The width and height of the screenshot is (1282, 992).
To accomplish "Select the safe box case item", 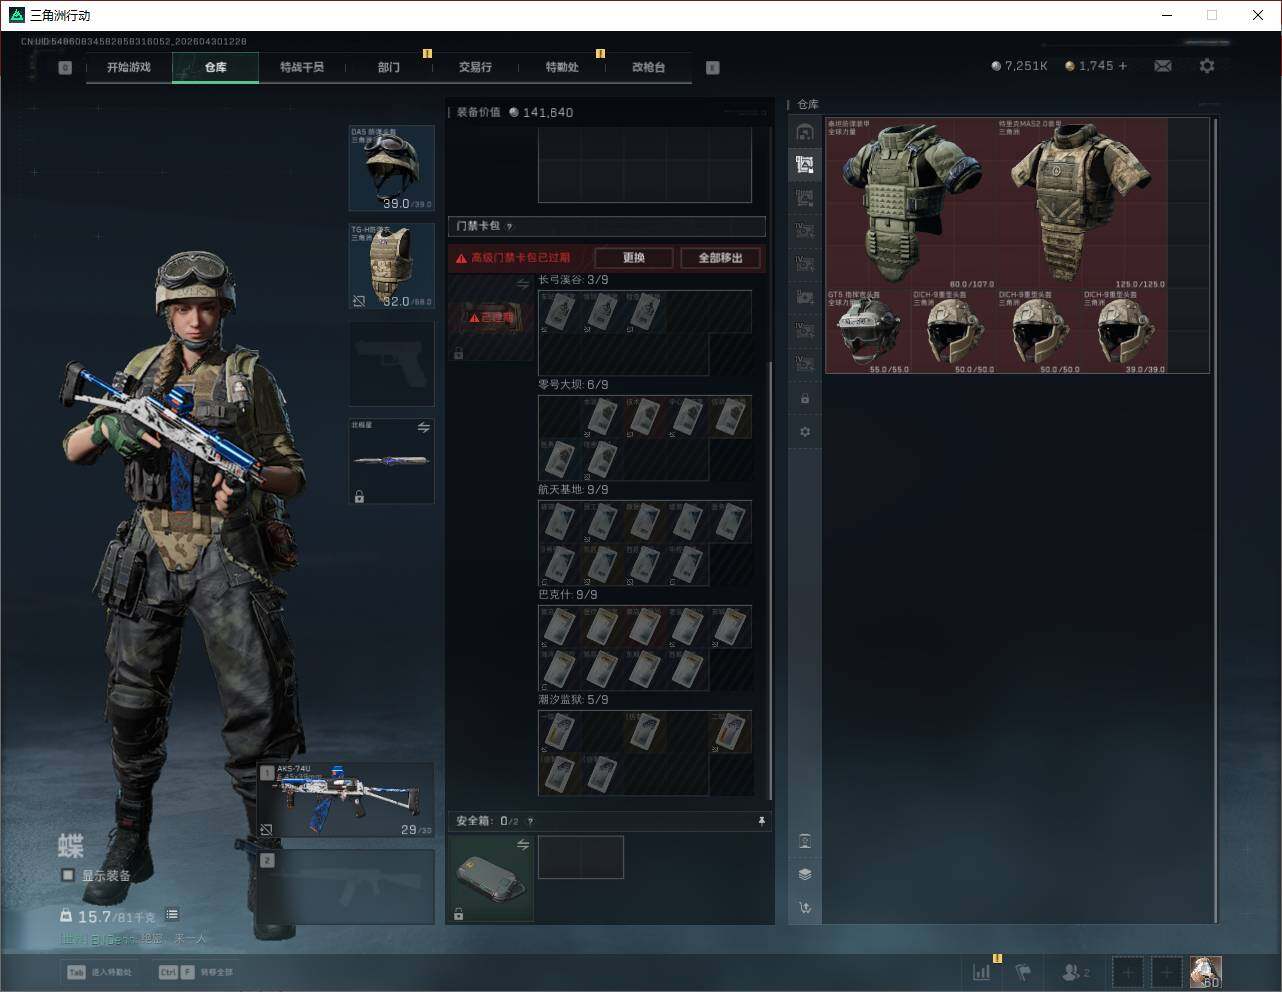I will 491,878.
